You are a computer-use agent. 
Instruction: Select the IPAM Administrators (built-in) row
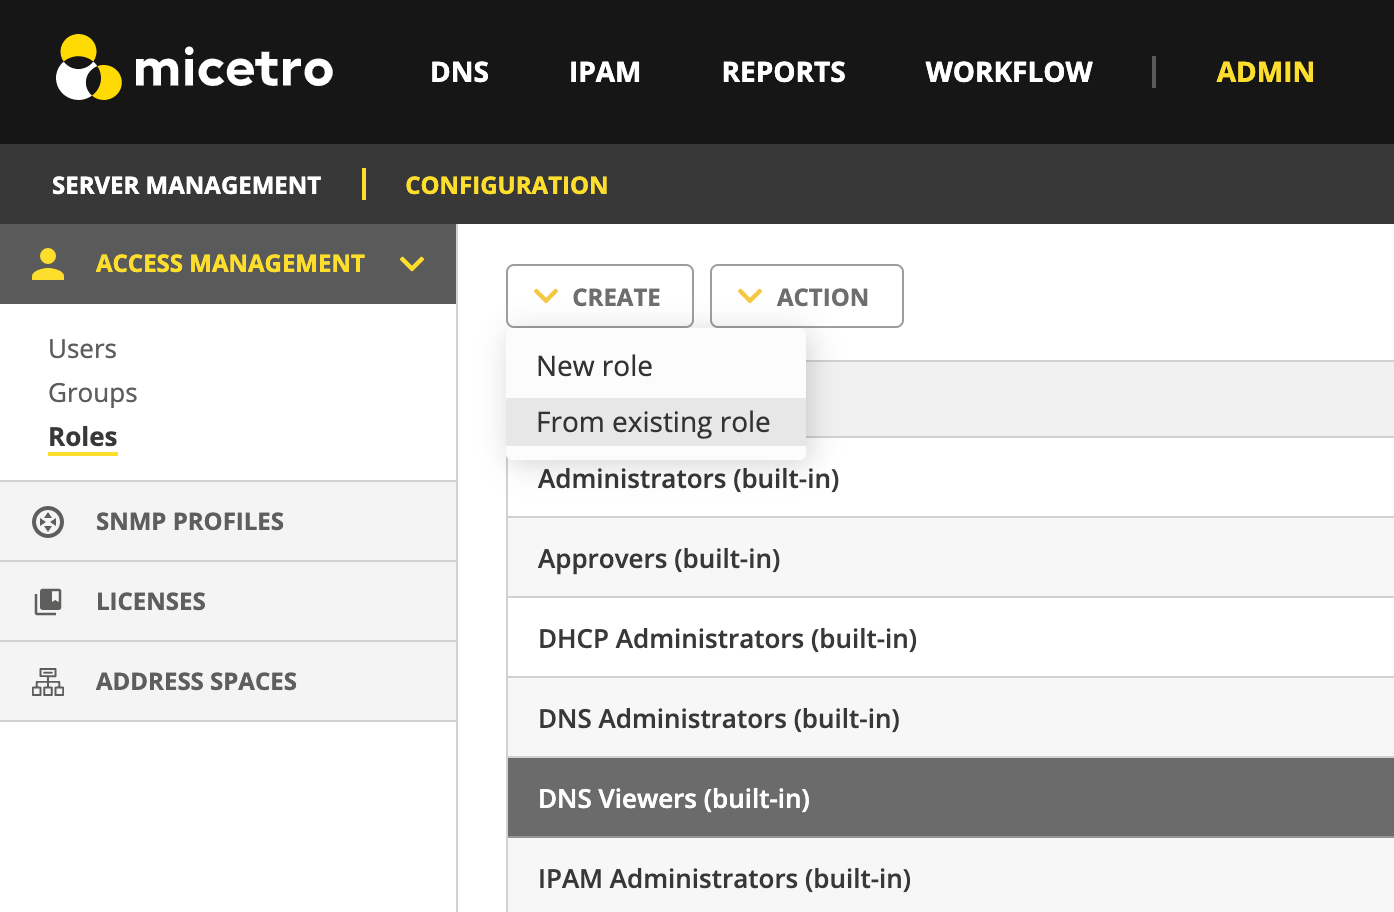point(724,878)
